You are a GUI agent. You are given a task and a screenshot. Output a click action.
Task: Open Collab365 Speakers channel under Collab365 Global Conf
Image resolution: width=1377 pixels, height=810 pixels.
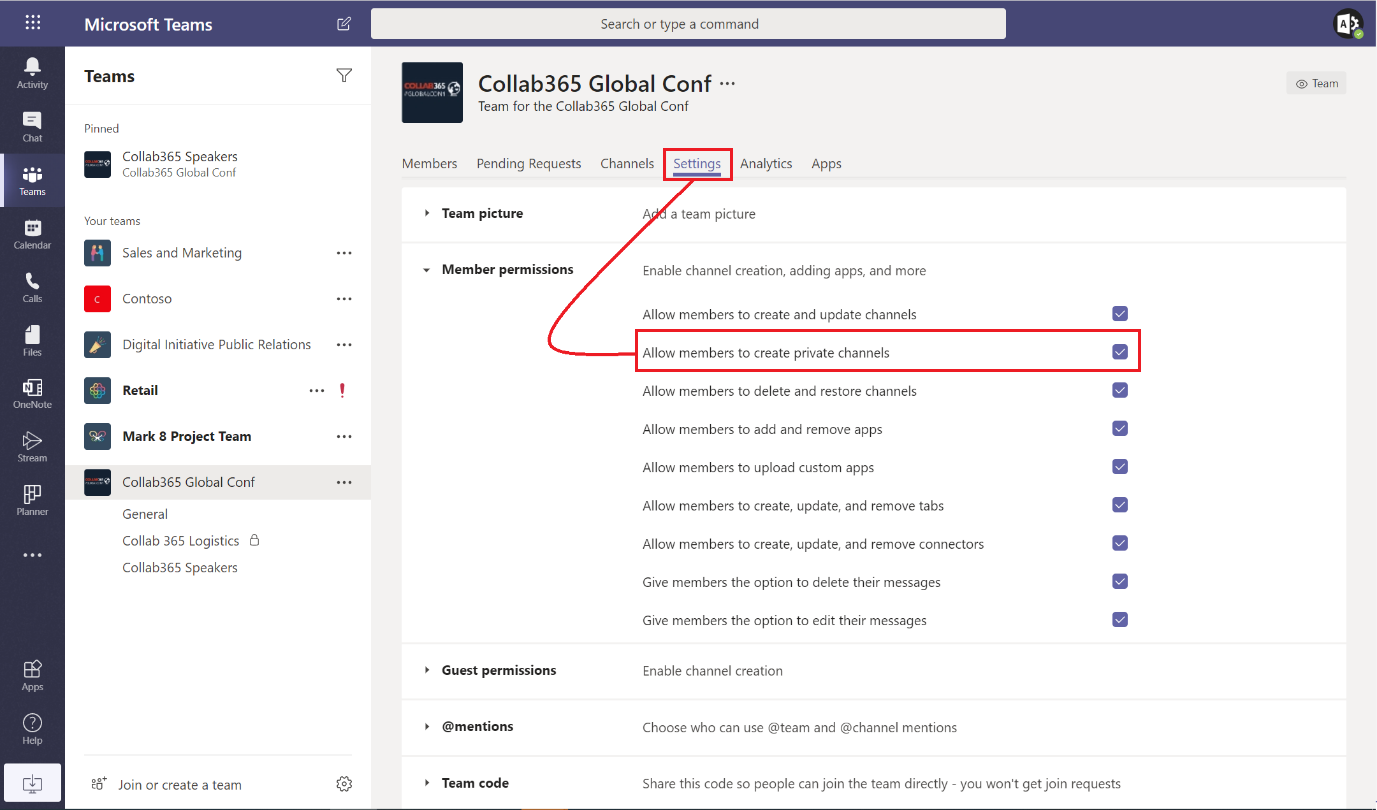180,568
